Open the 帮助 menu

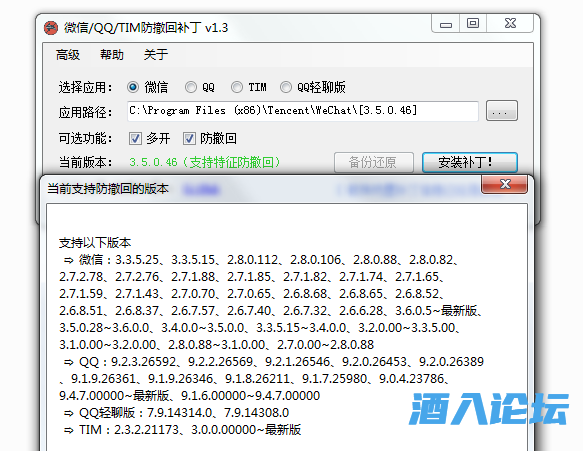click(x=112, y=55)
